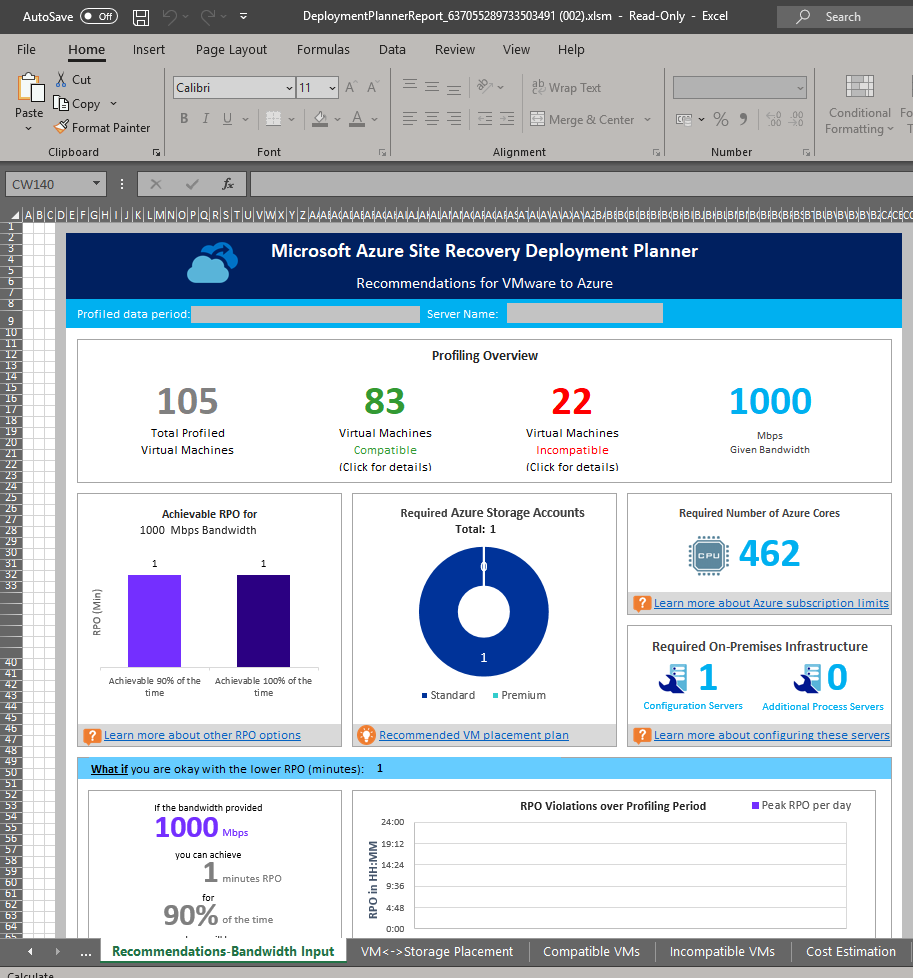Open the Help tab
913x978 pixels.
pyautogui.click(x=571, y=50)
